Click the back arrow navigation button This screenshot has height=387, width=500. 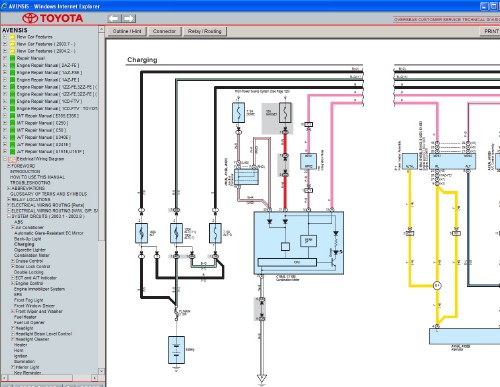(x=114, y=19)
